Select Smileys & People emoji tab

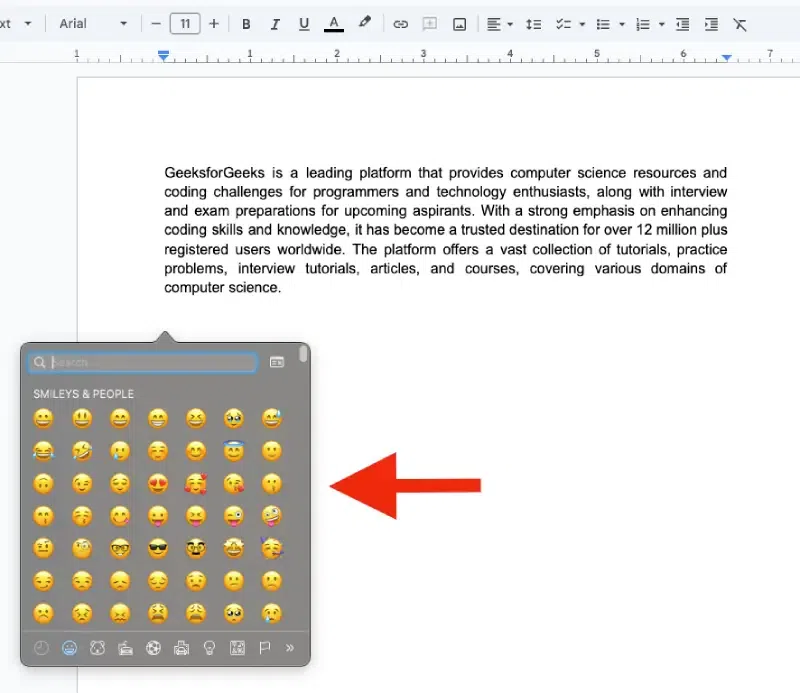pos(69,648)
